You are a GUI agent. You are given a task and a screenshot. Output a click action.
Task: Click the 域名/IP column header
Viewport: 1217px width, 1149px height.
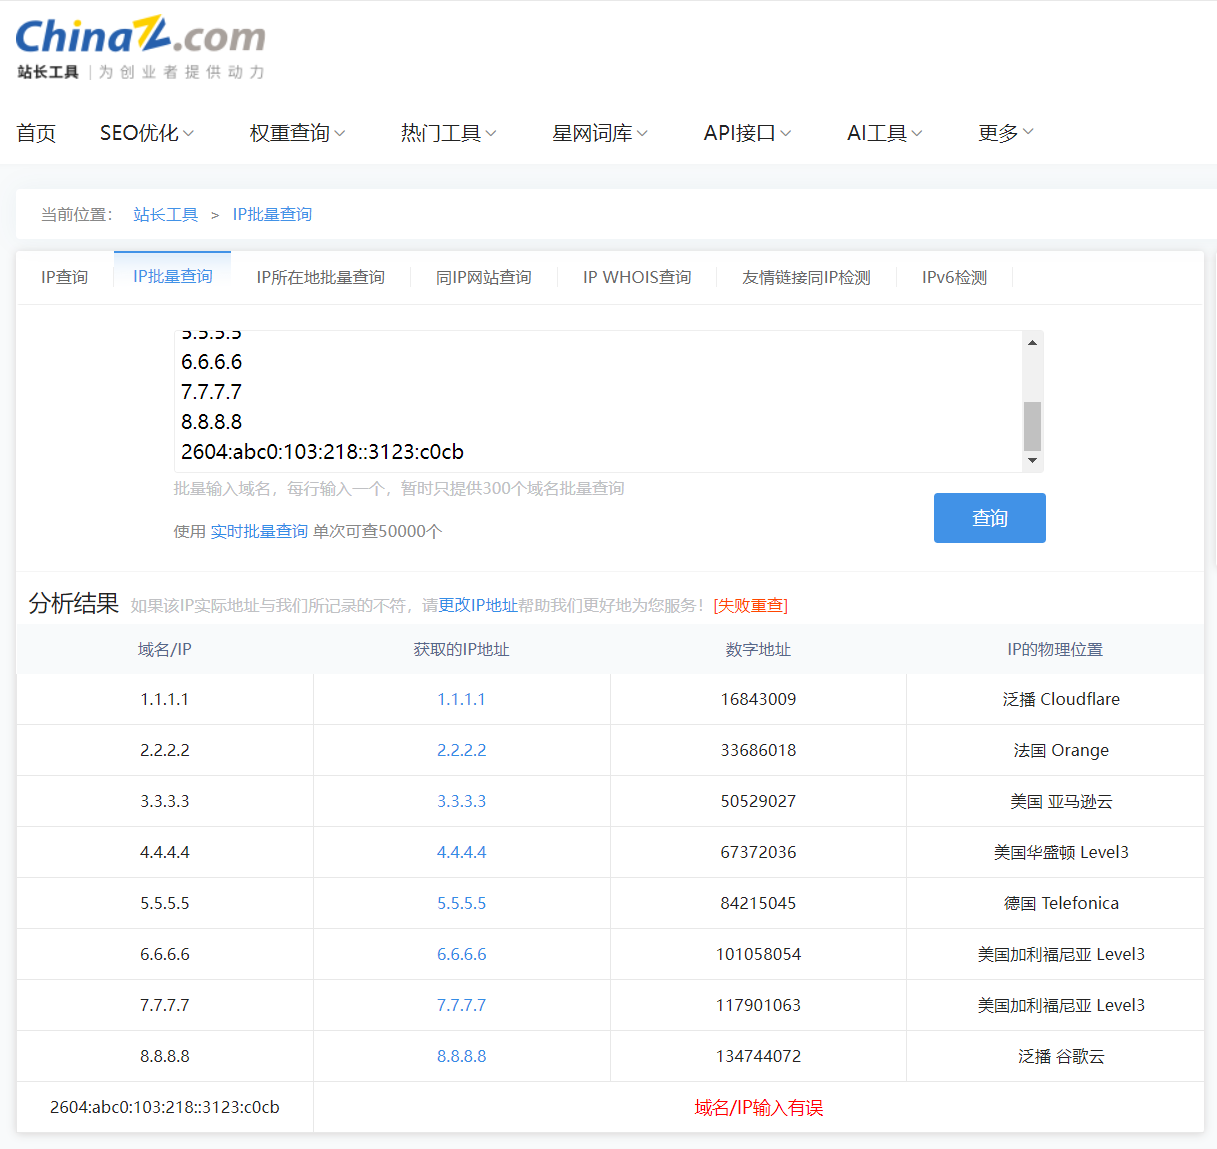(x=165, y=649)
